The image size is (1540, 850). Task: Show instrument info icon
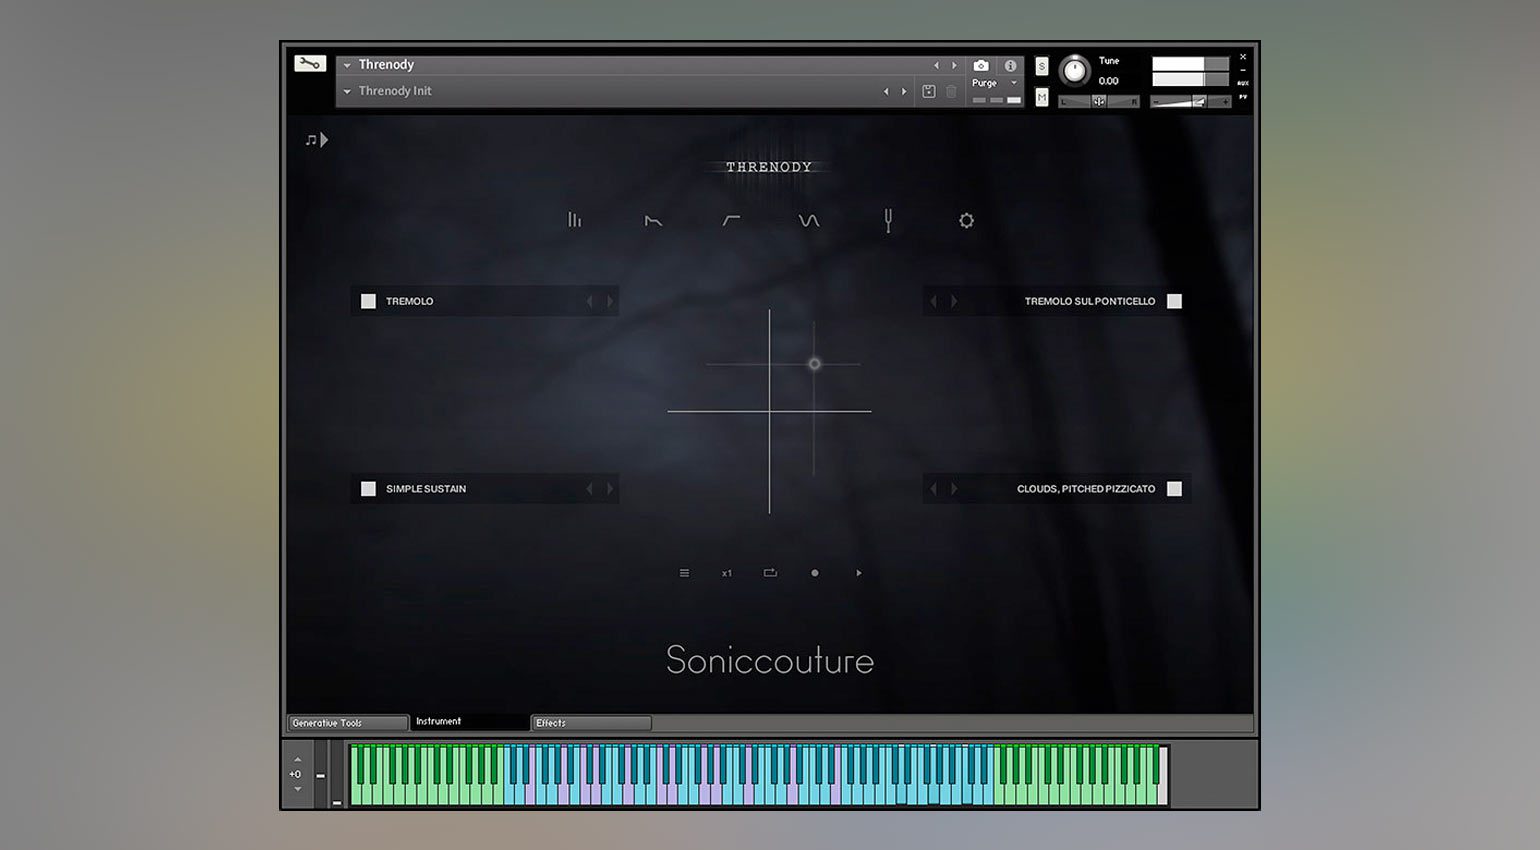1010,65
